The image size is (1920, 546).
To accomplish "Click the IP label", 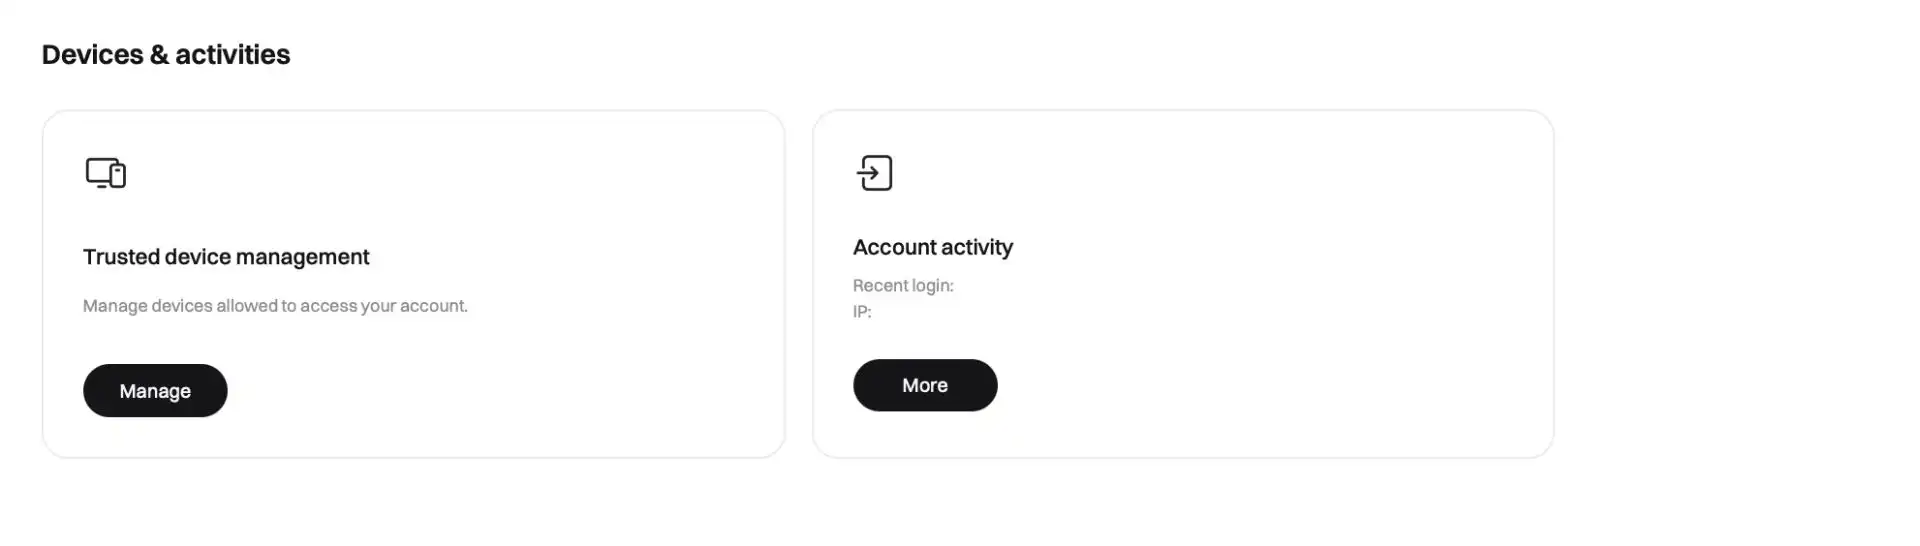I will point(862,312).
